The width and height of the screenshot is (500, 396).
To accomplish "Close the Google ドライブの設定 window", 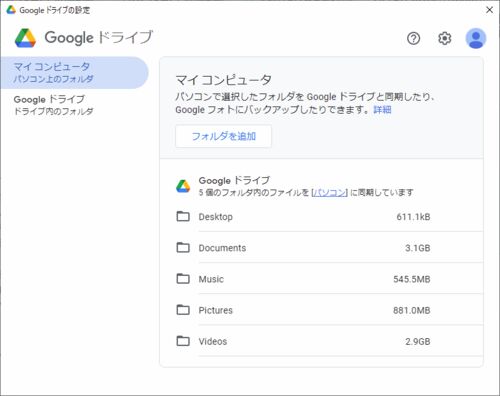I will pos(489,10).
